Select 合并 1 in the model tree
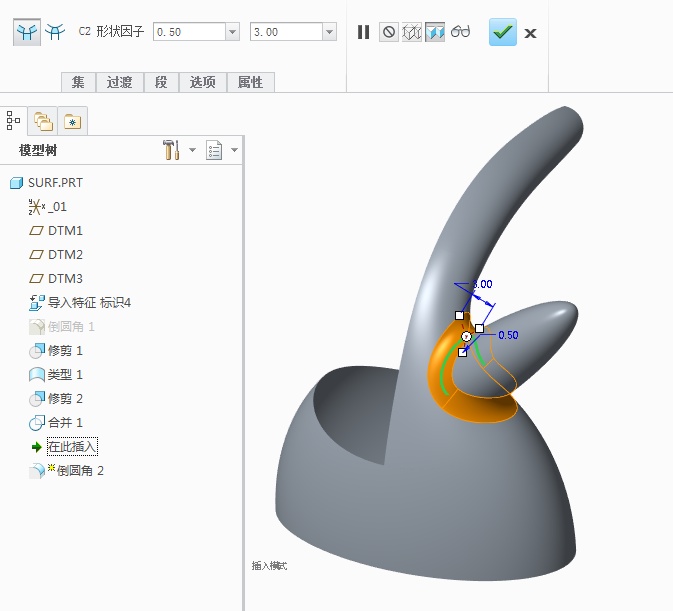 click(x=65, y=423)
